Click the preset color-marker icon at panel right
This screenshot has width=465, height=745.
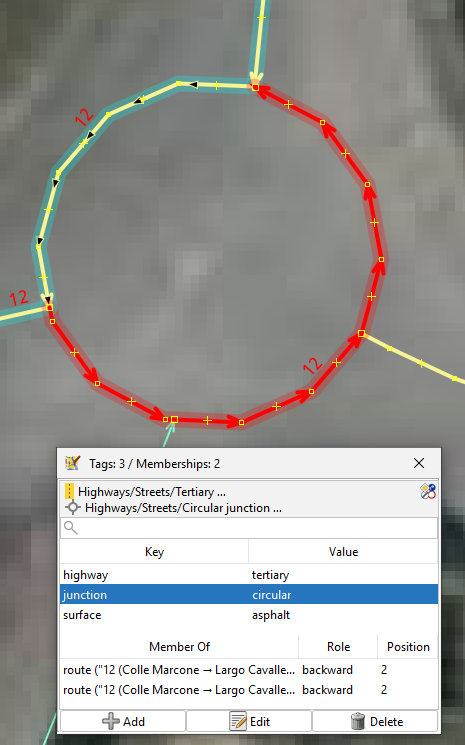point(428,491)
